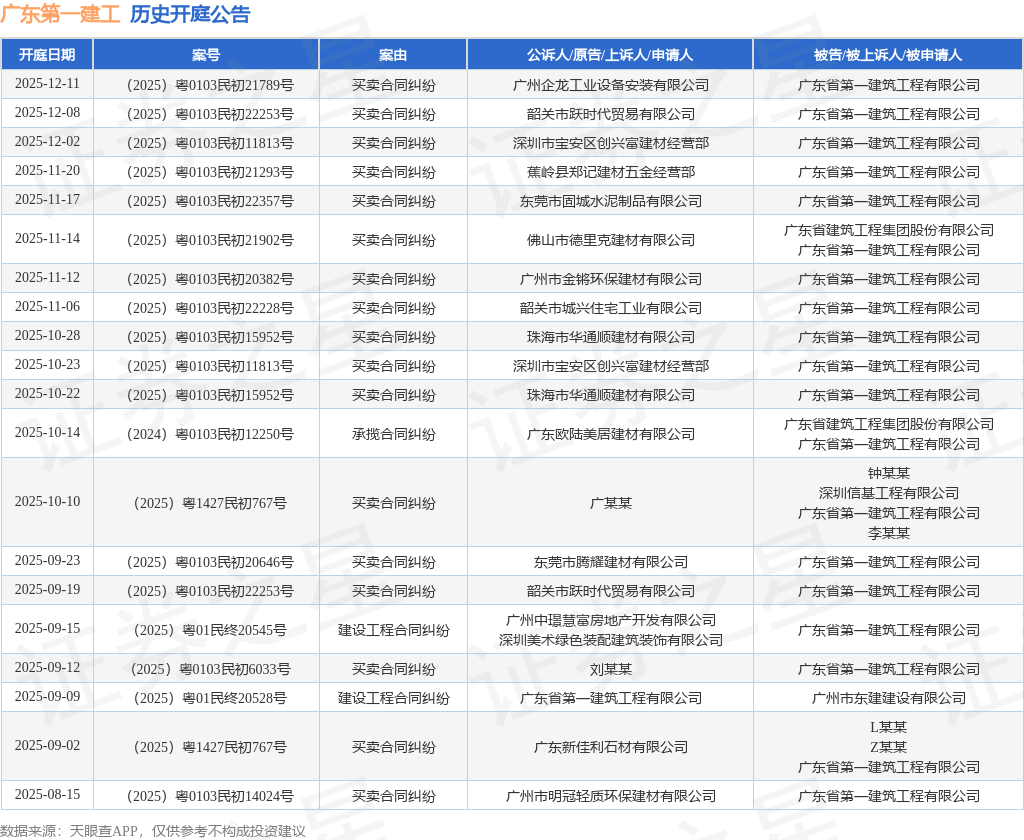Select date cell 2025-09-09

pyautogui.click(x=47, y=697)
